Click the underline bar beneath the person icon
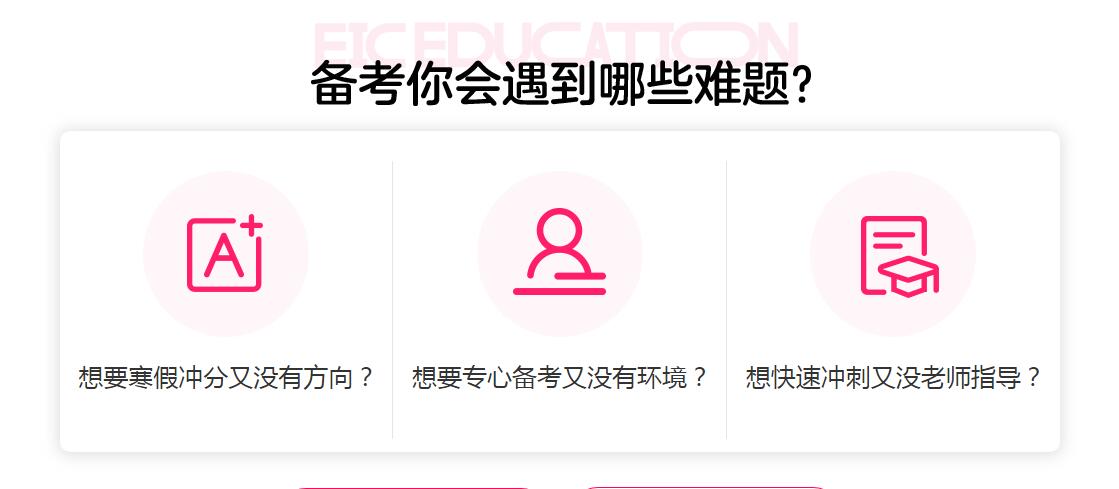This screenshot has height=489, width=1119. point(560,291)
